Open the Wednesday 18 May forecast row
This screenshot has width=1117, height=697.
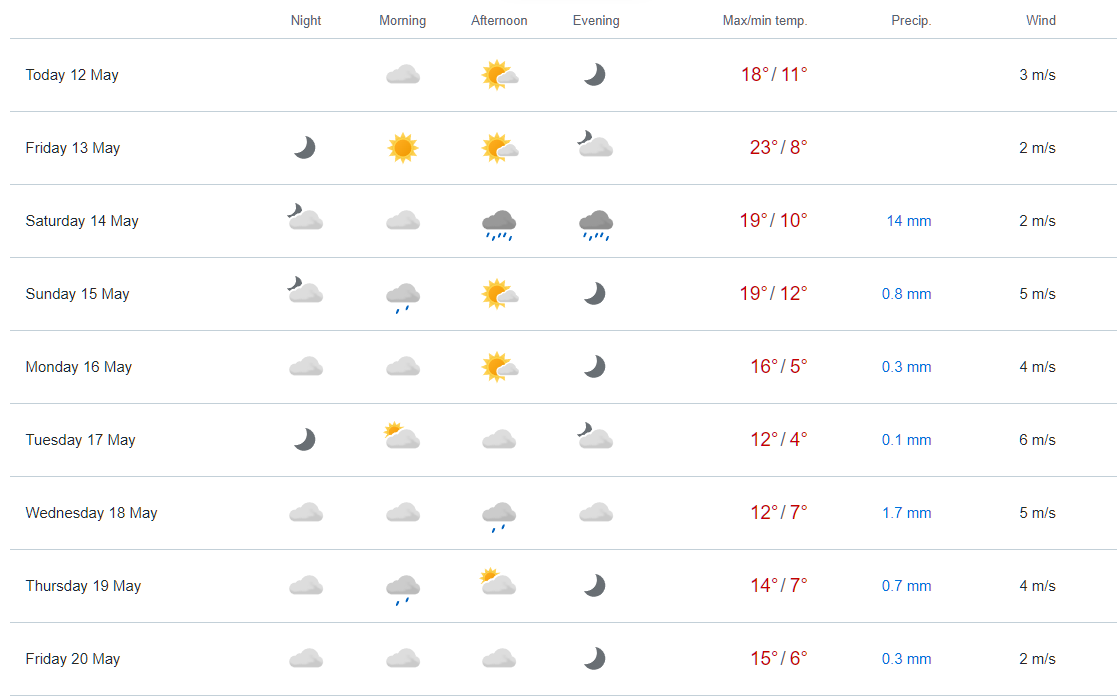click(563, 513)
